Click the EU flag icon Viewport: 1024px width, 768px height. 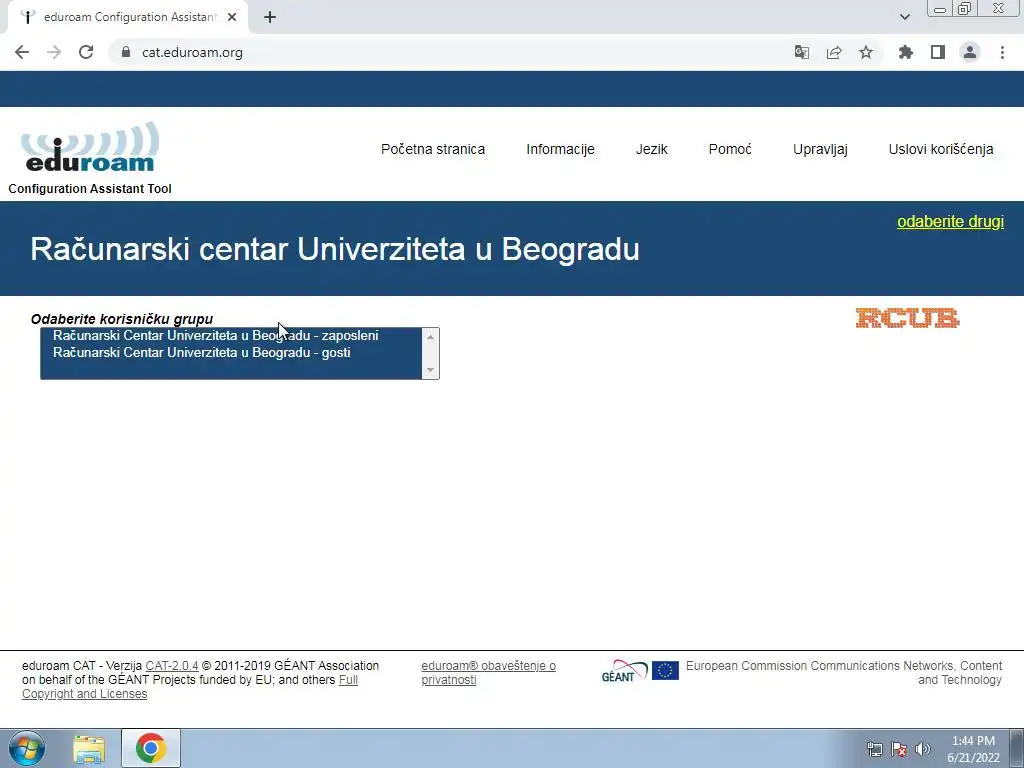(x=665, y=671)
